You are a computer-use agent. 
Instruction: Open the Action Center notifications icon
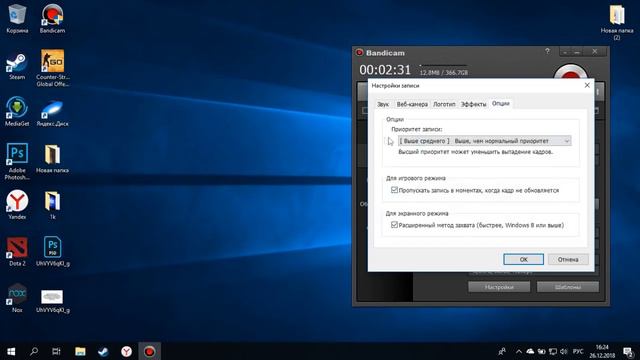[628, 351]
